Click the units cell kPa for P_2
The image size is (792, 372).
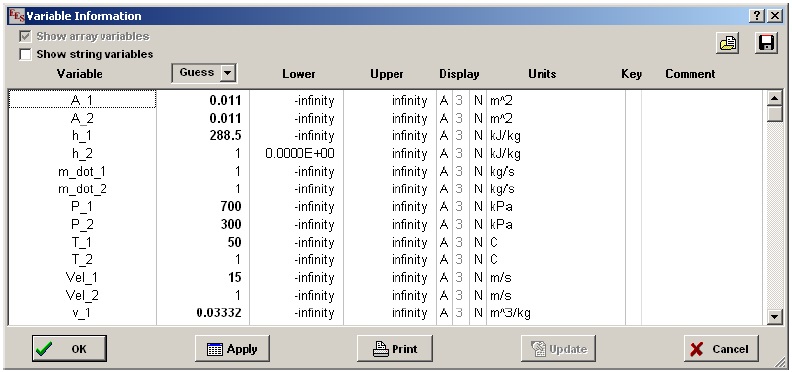(556, 224)
